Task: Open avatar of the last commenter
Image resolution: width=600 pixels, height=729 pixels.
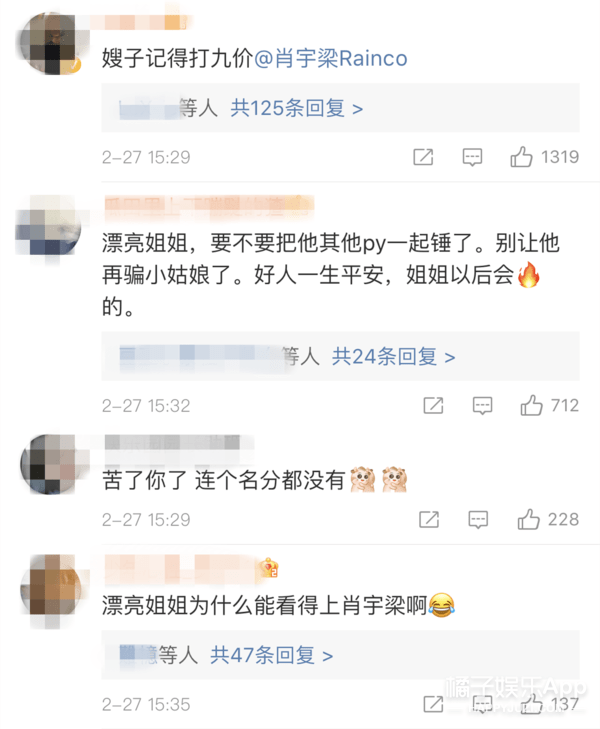Action: 51,589
